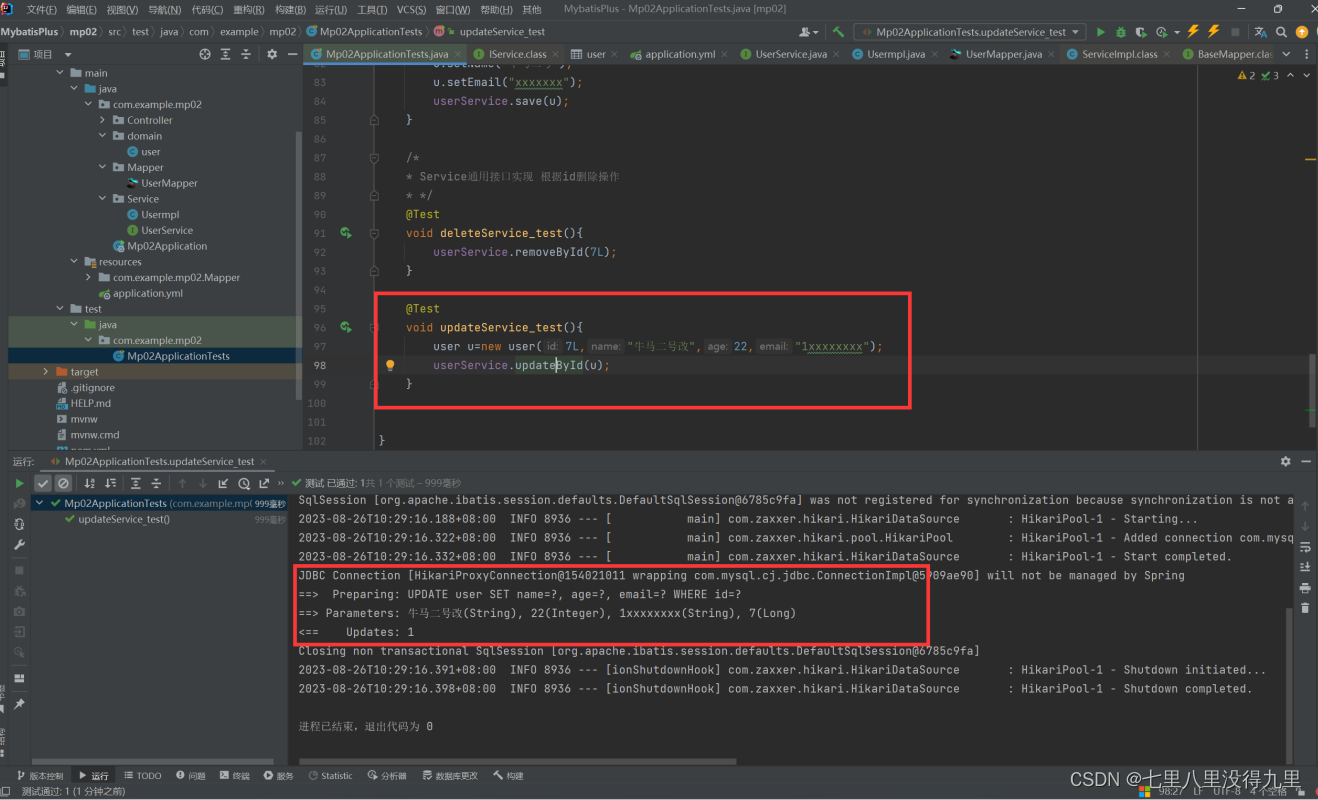Viewport: 1318px width, 800px height.
Task: Click the import tests icon beside the clock
Action: pyautogui.click(x=224, y=483)
